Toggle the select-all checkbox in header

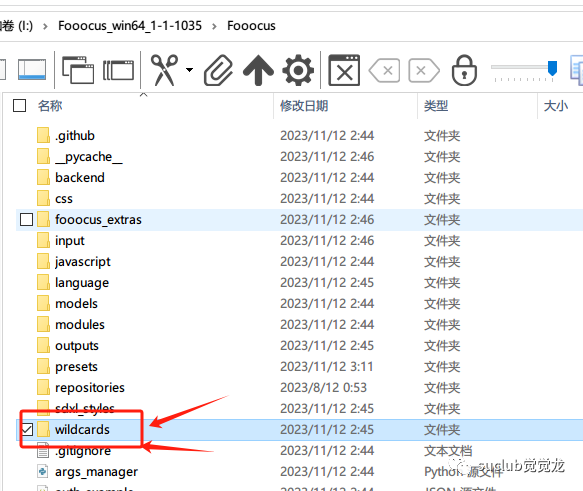coord(19,106)
